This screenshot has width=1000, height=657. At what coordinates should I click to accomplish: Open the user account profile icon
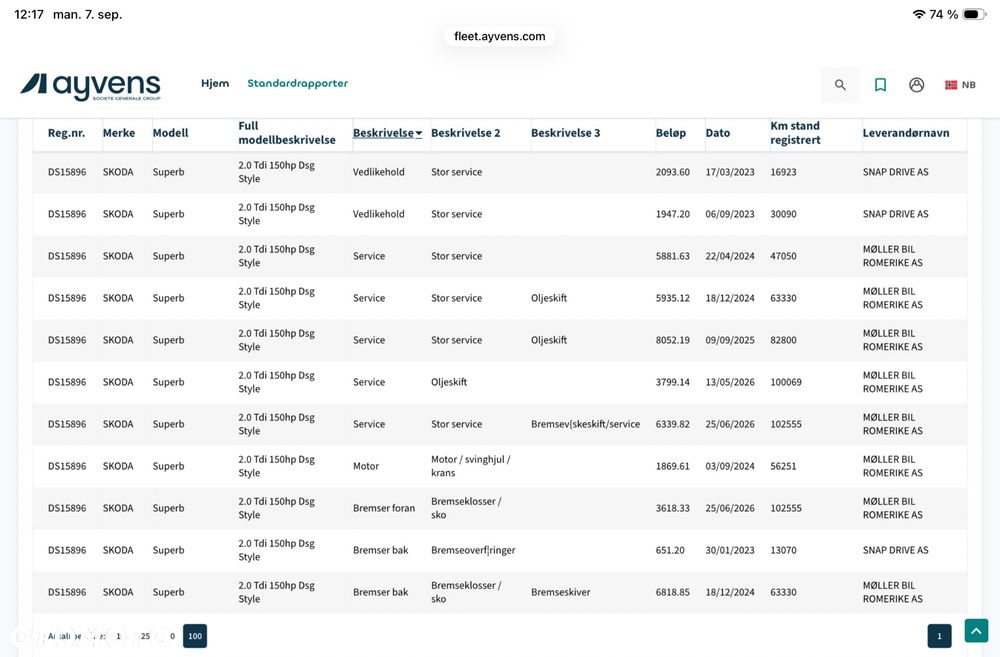916,85
